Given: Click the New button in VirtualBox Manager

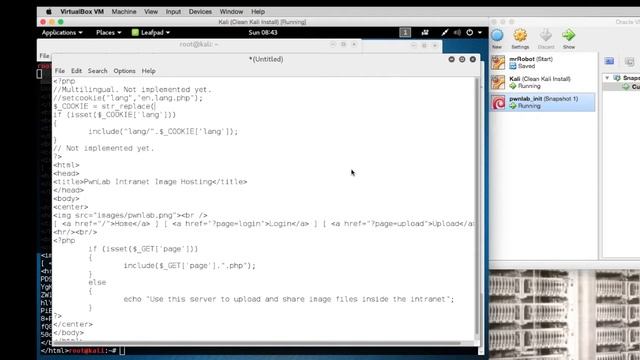Looking at the screenshot, I should click(497, 38).
